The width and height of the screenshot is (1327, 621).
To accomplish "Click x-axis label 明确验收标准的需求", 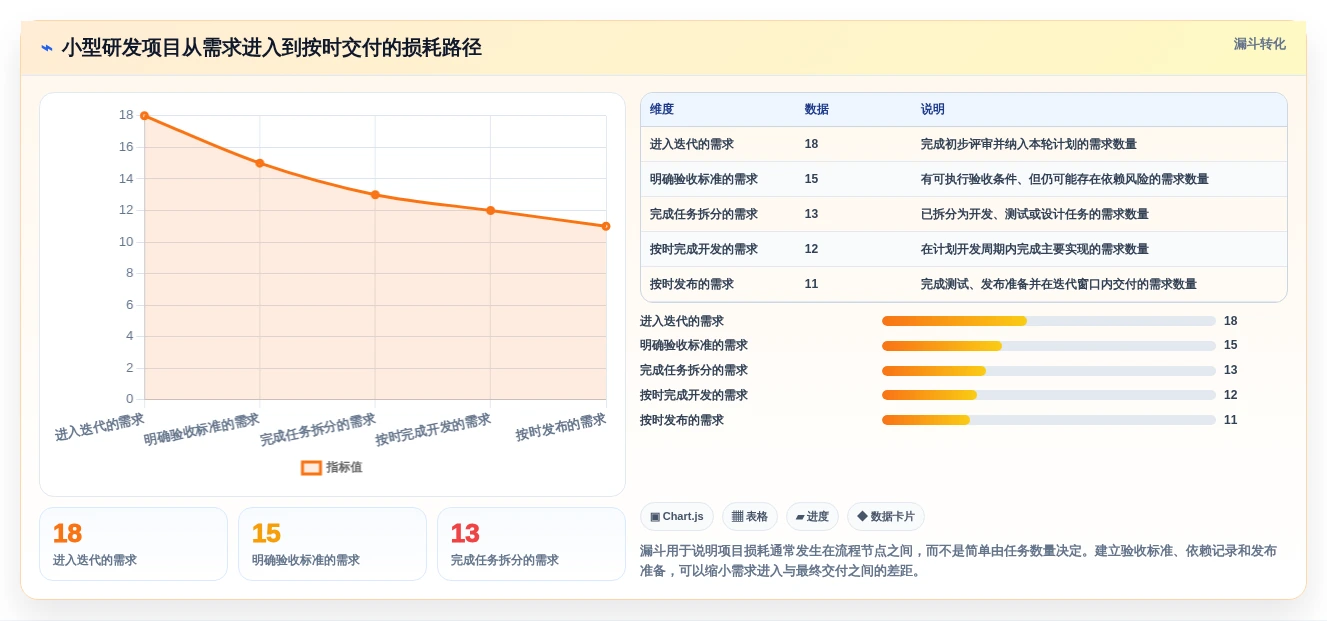I will 202,429.
